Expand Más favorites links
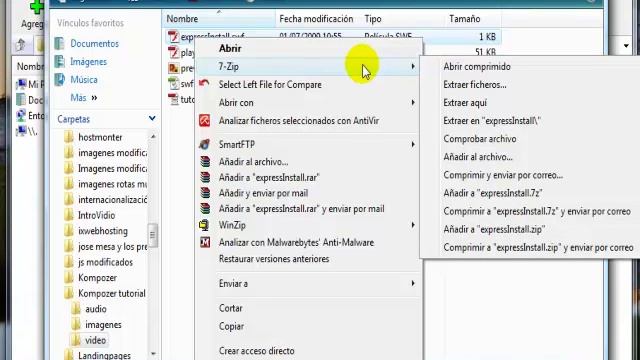Screen dimensions: 640x360 (84, 98)
